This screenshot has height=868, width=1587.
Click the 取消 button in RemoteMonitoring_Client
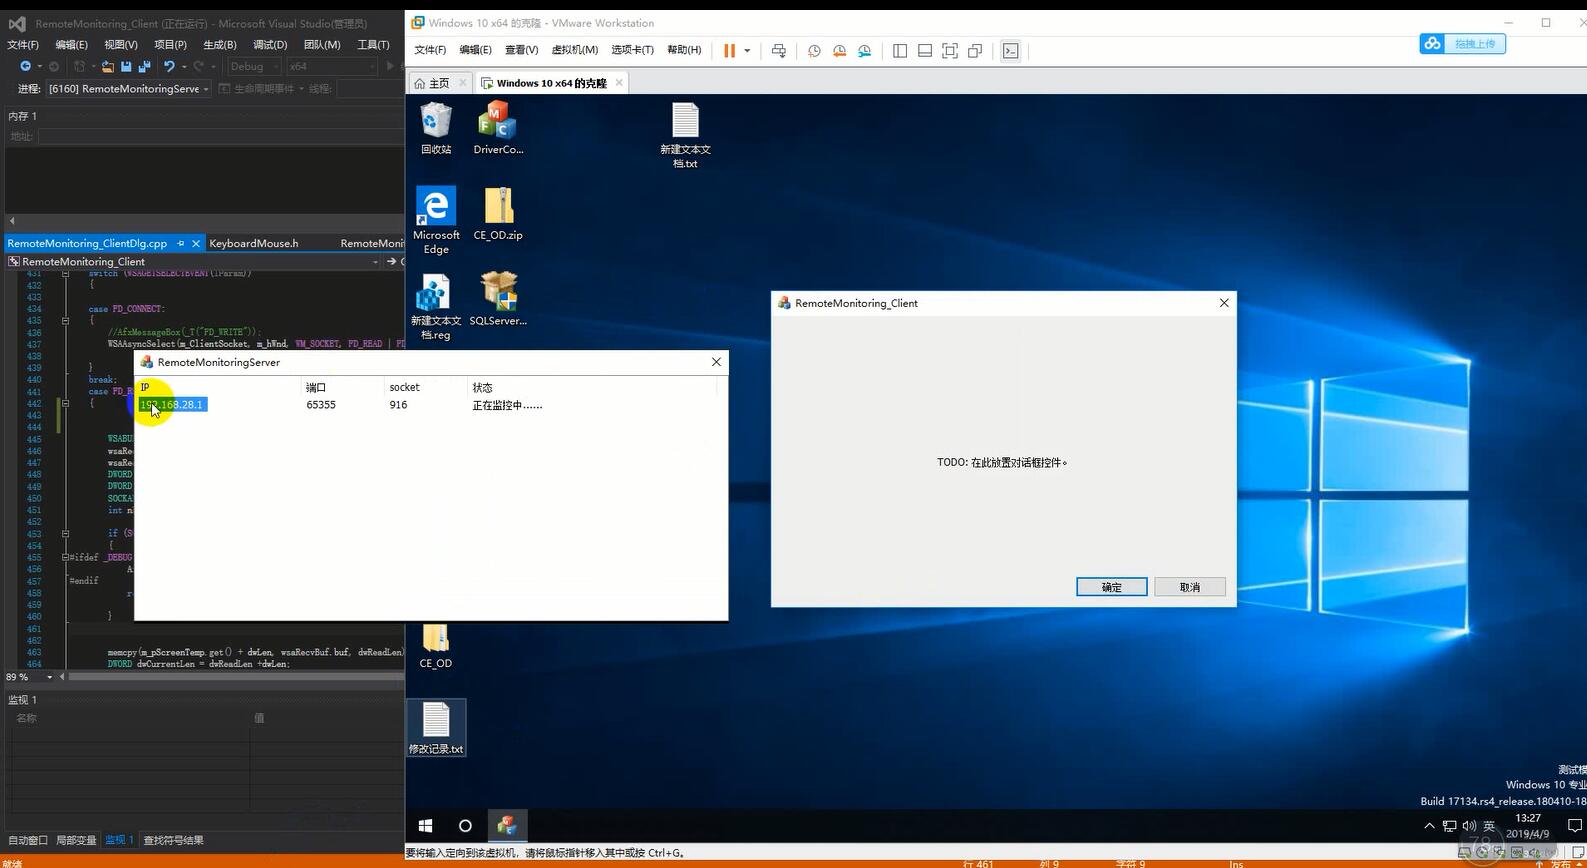1190,587
